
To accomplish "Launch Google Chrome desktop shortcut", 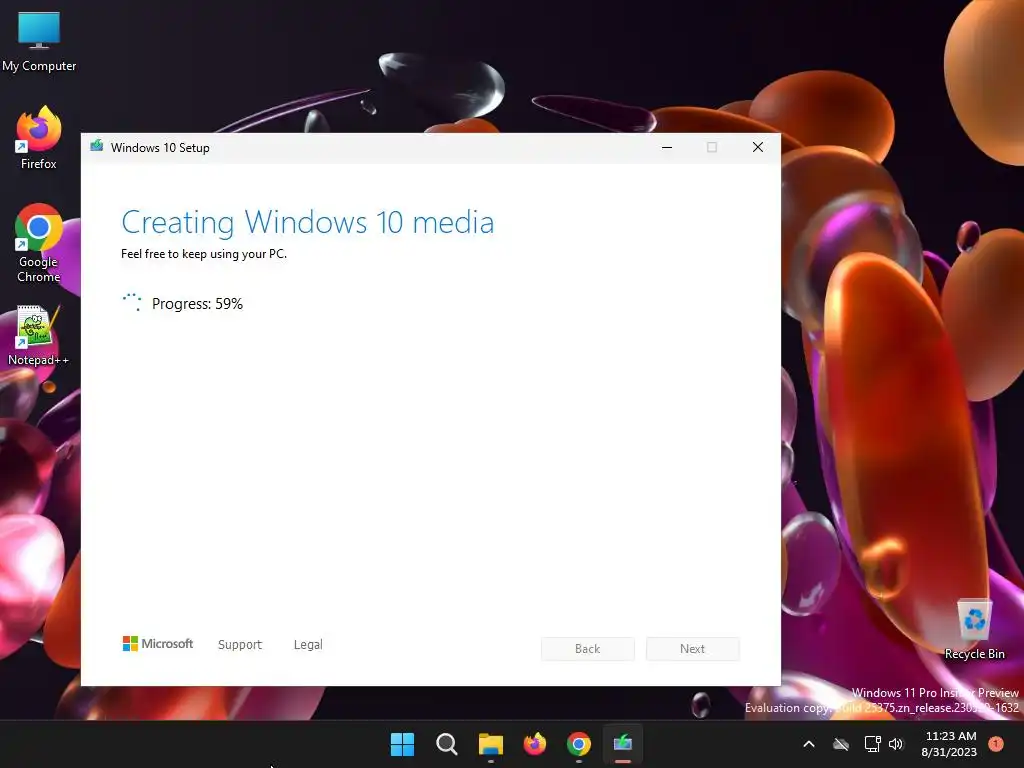I will [39, 244].
